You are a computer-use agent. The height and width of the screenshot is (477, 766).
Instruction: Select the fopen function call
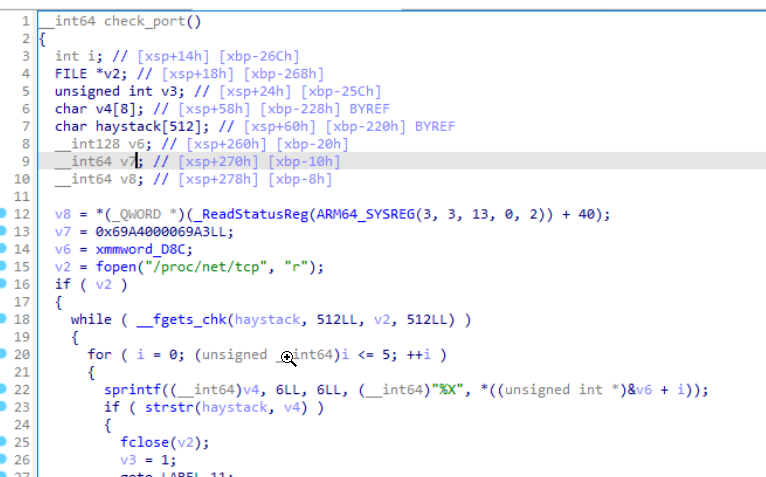(116, 267)
